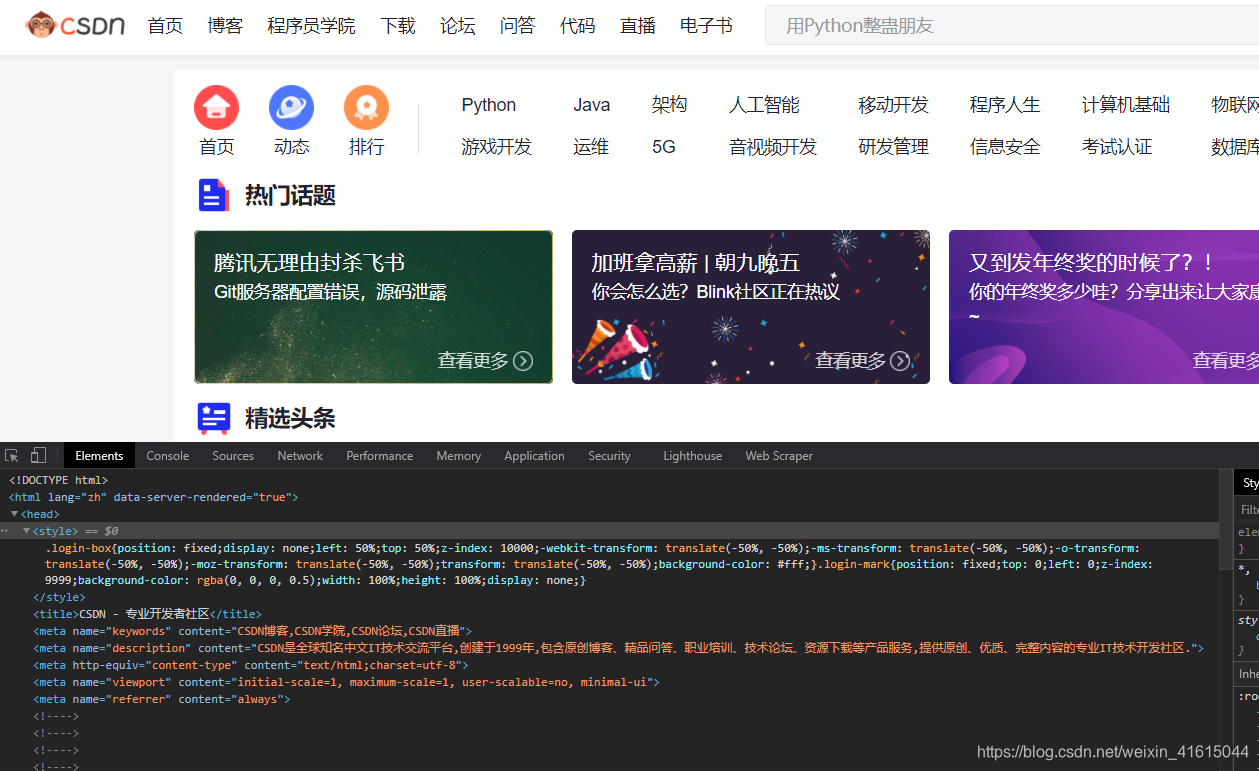The width and height of the screenshot is (1259, 771).
Task: Open 下载 in top navigation
Action: click(397, 26)
